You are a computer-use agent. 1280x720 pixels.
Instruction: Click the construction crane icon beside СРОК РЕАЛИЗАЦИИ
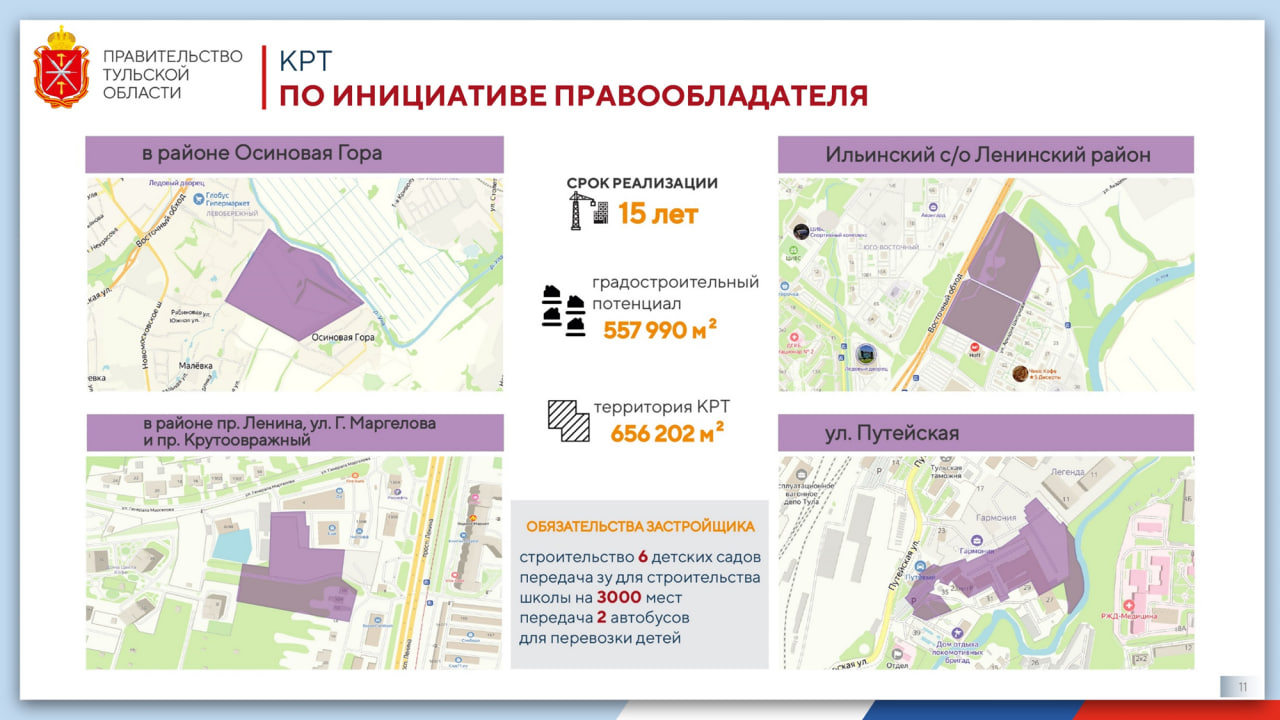pos(576,211)
